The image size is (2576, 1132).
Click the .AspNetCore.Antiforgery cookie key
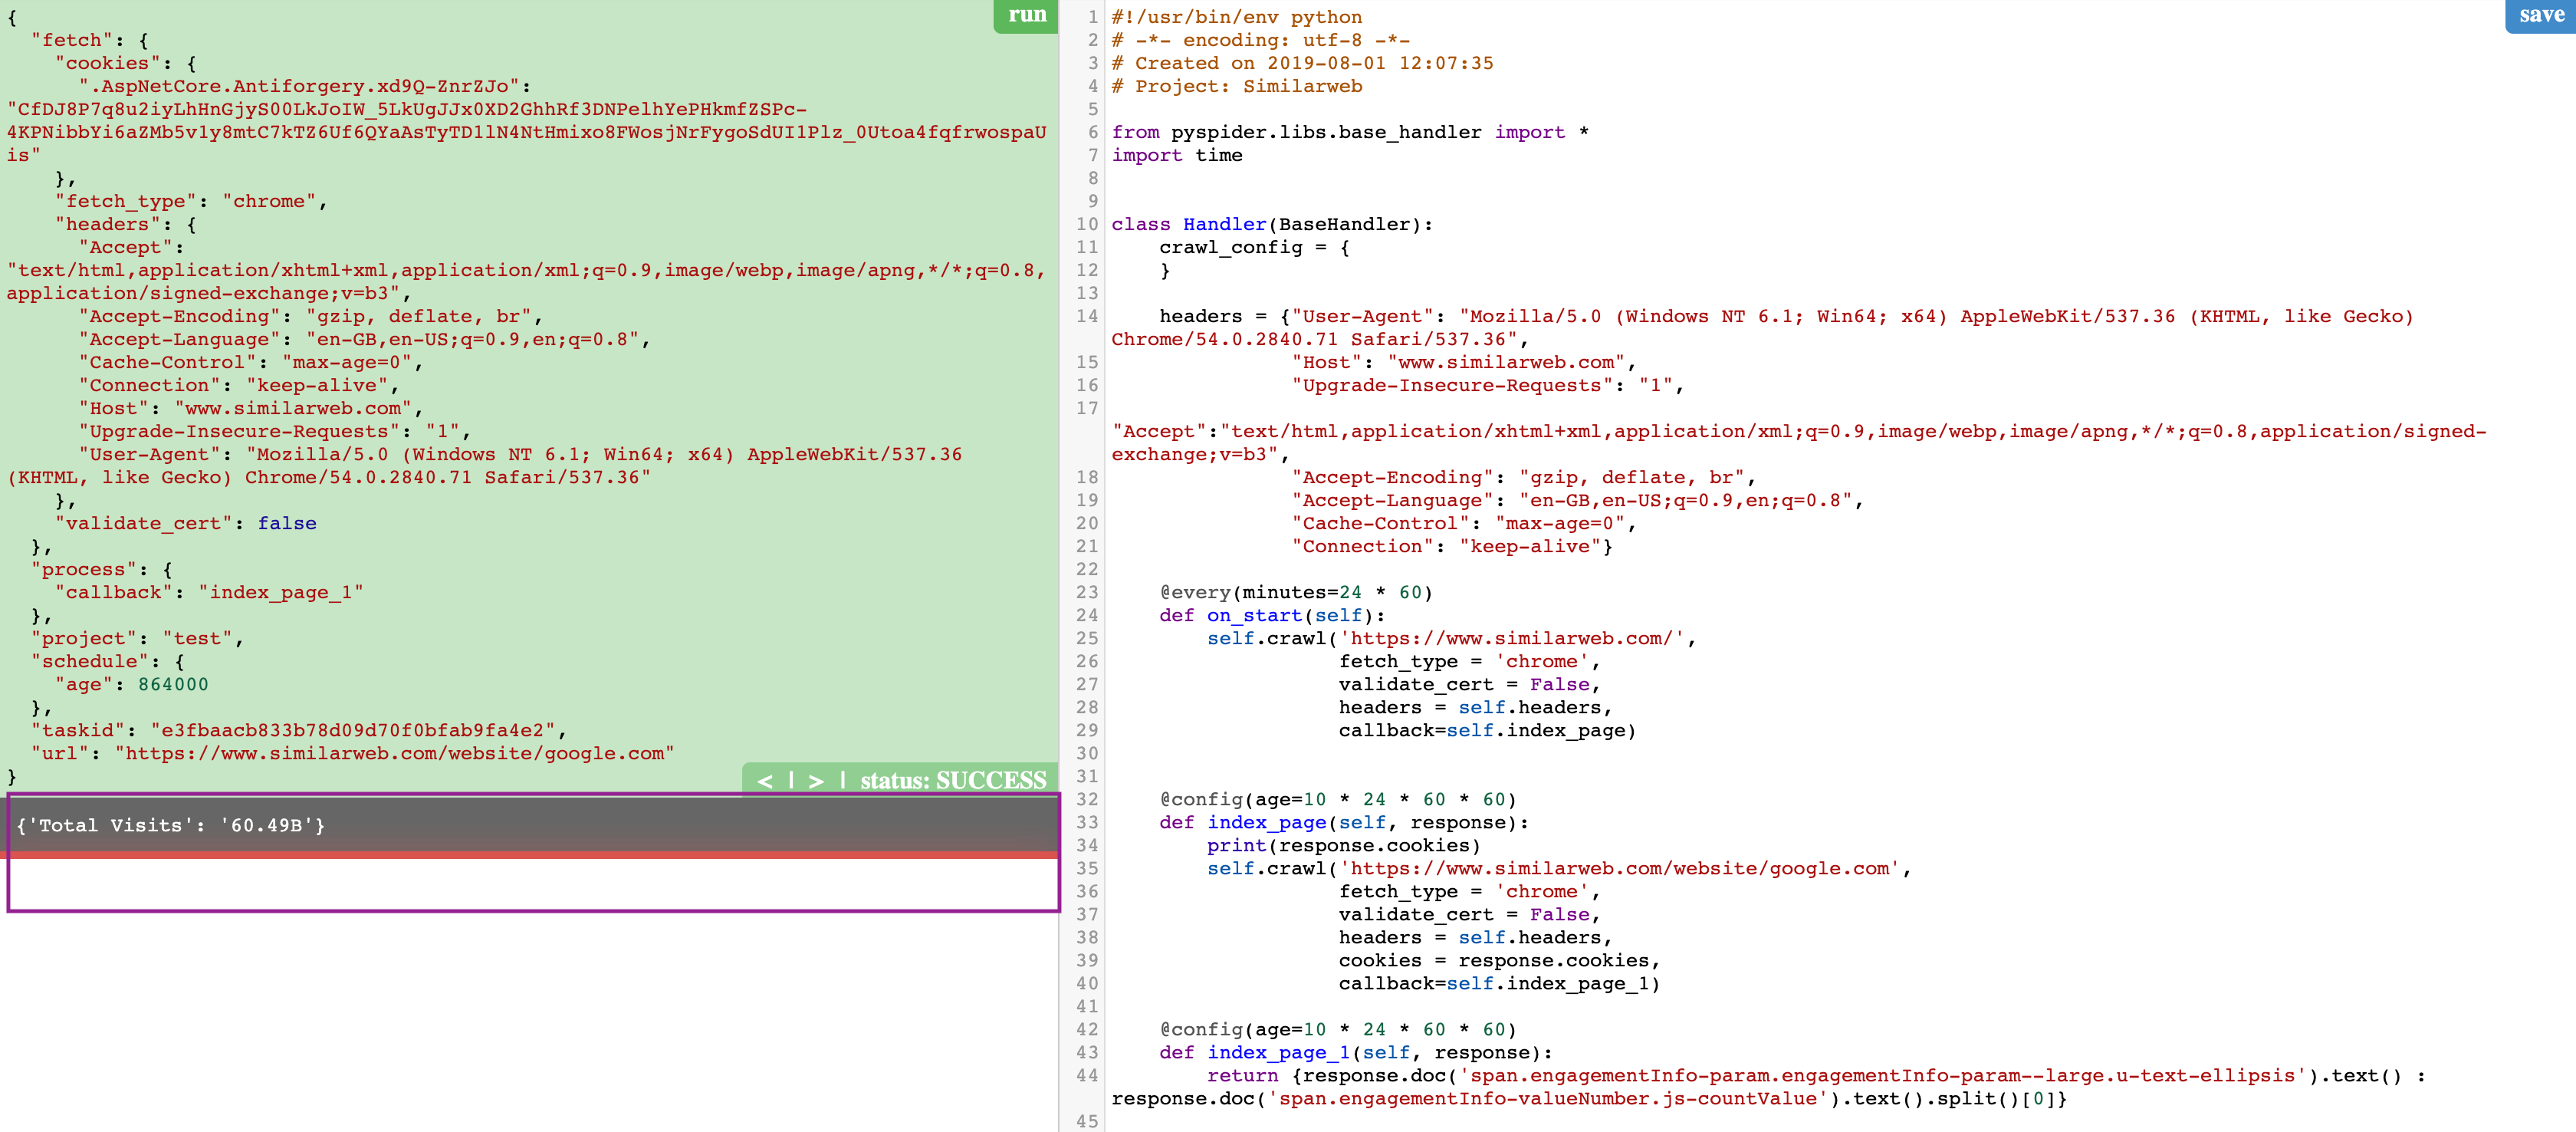pos(305,86)
